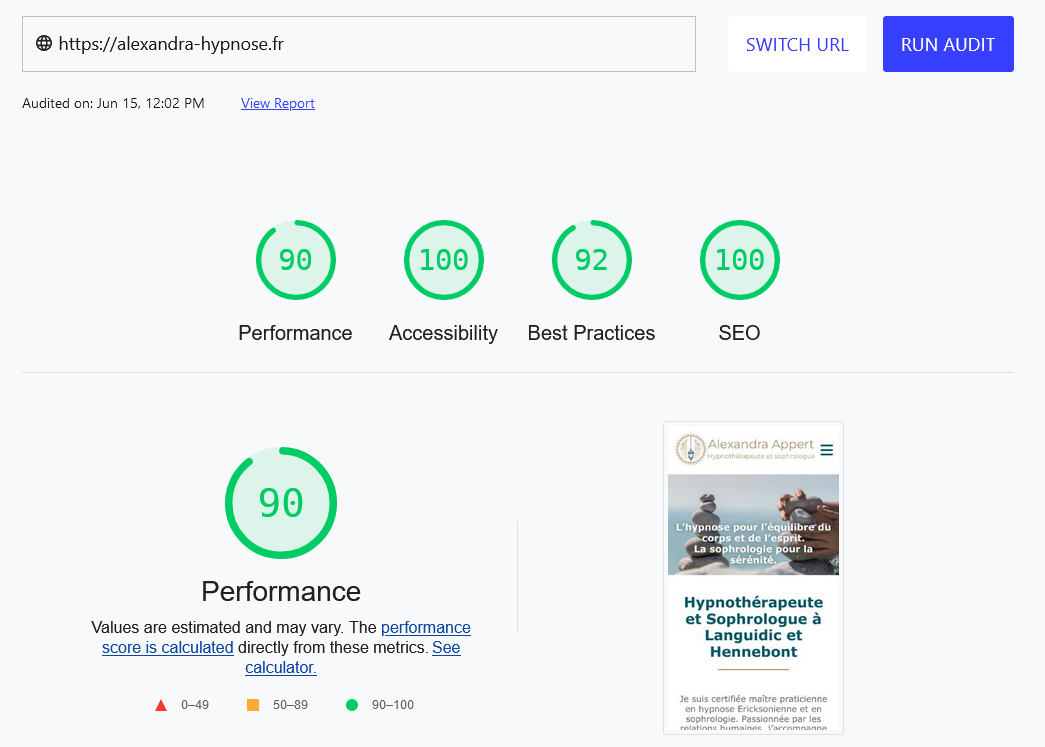1045x747 pixels.
Task: Click the red triangle 0–49 legend icon
Action: (x=161, y=705)
